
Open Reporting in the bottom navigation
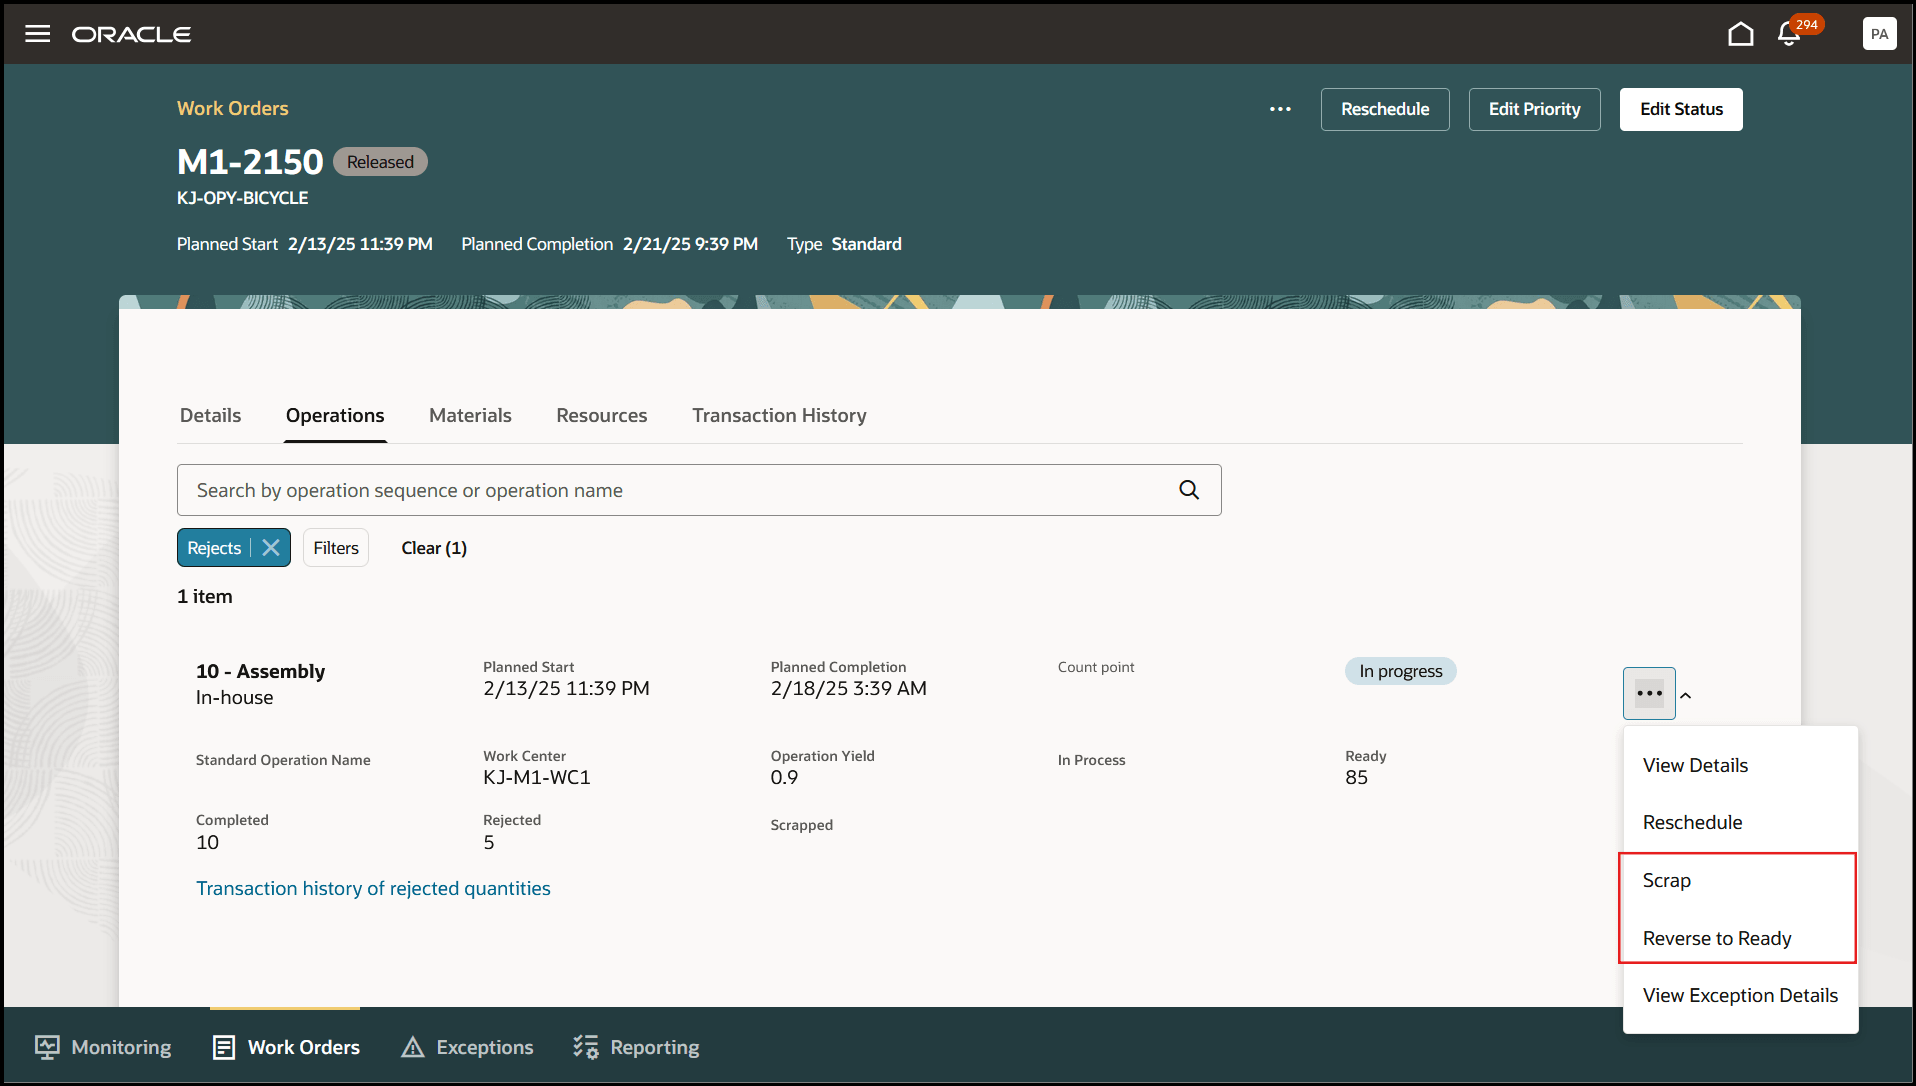[636, 1047]
